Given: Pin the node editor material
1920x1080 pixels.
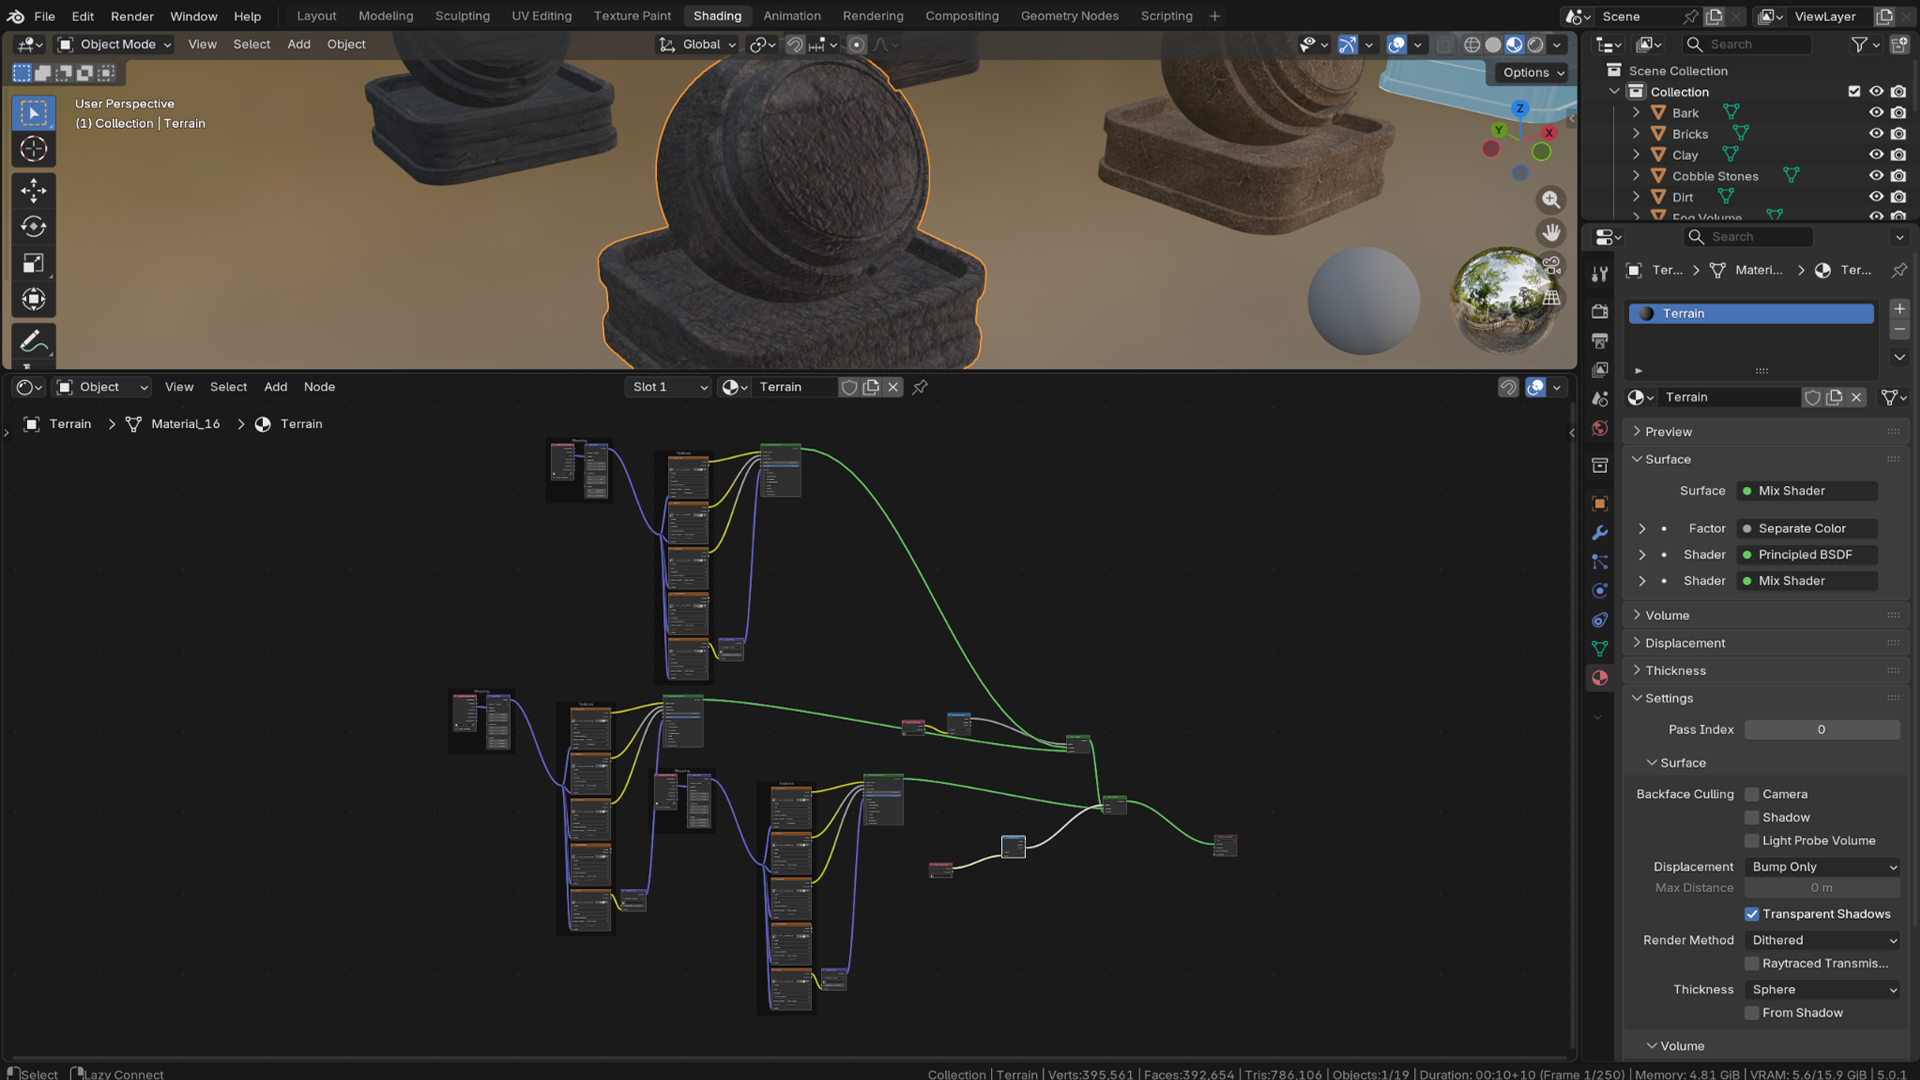Looking at the screenshot, I should (x=920, y=387).
